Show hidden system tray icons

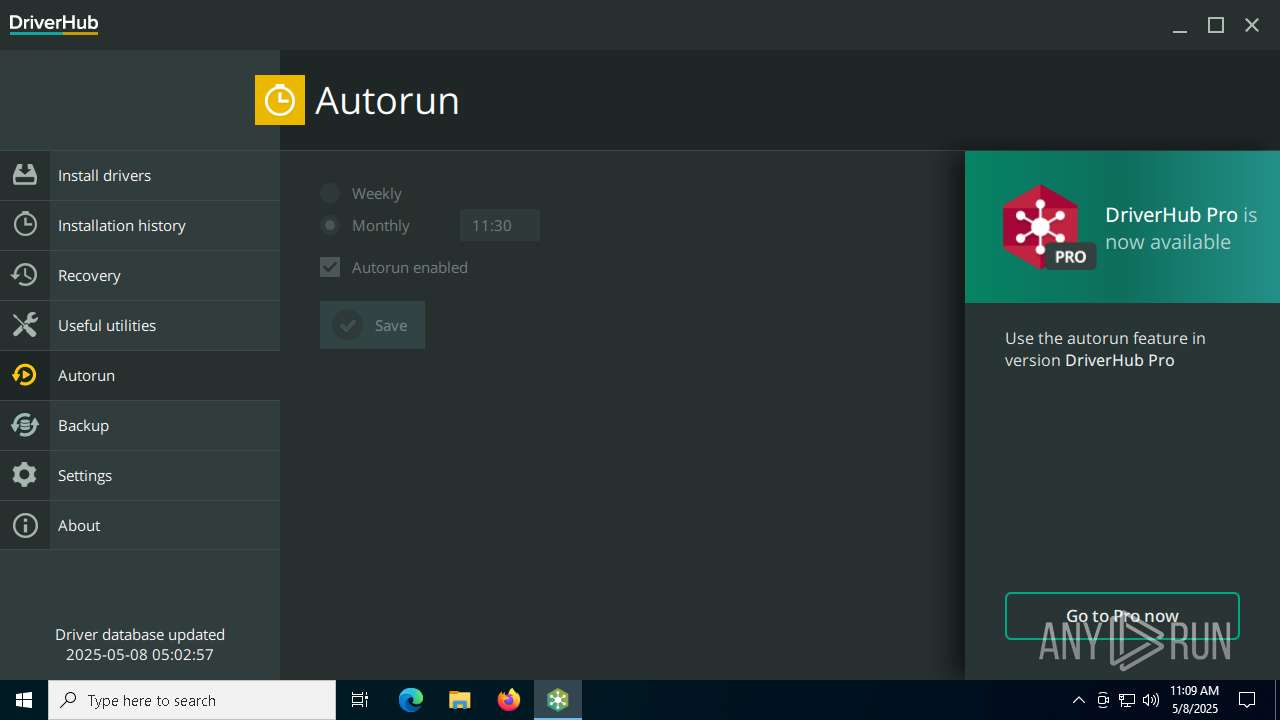point(1078,700)
